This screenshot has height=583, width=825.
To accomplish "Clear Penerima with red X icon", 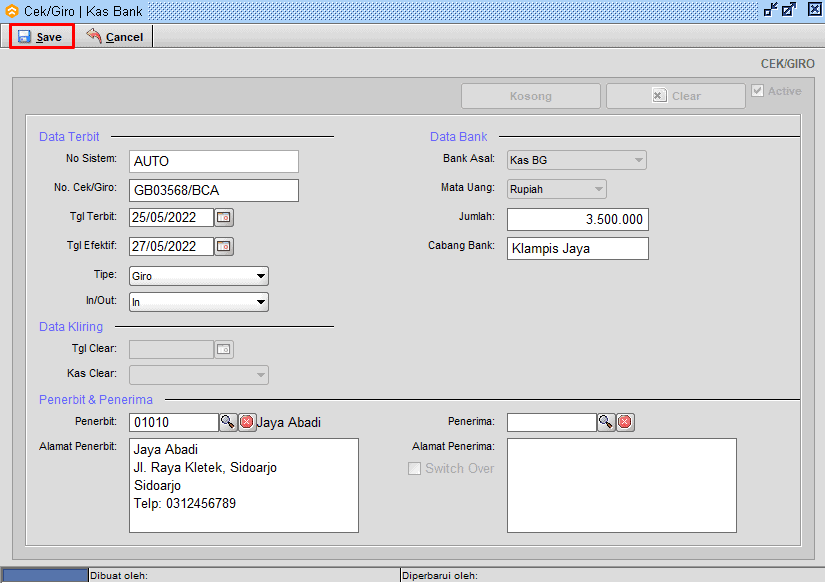I will pyautogui.click(x=625, y=422).
